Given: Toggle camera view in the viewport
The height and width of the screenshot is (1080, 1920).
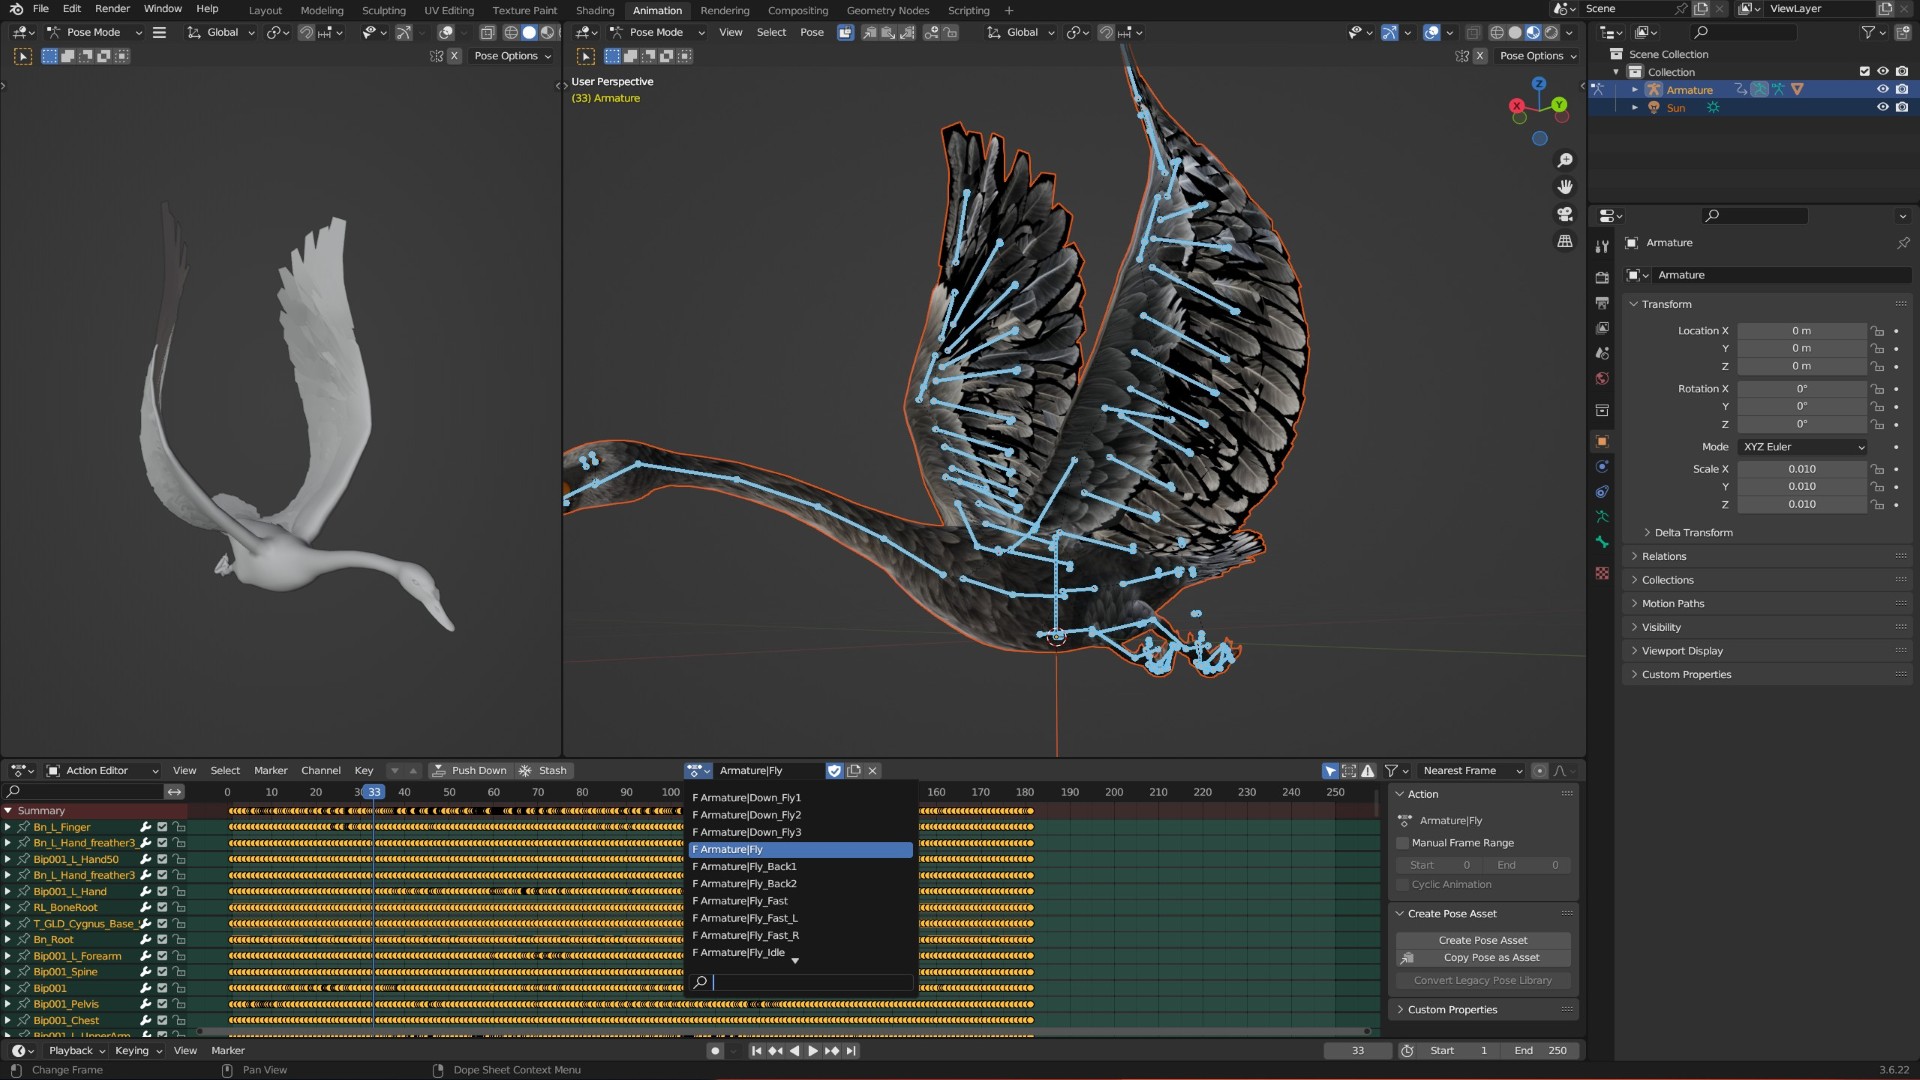Looking at the screenshot, I should pyautogui.click(x=1565, y=214).
